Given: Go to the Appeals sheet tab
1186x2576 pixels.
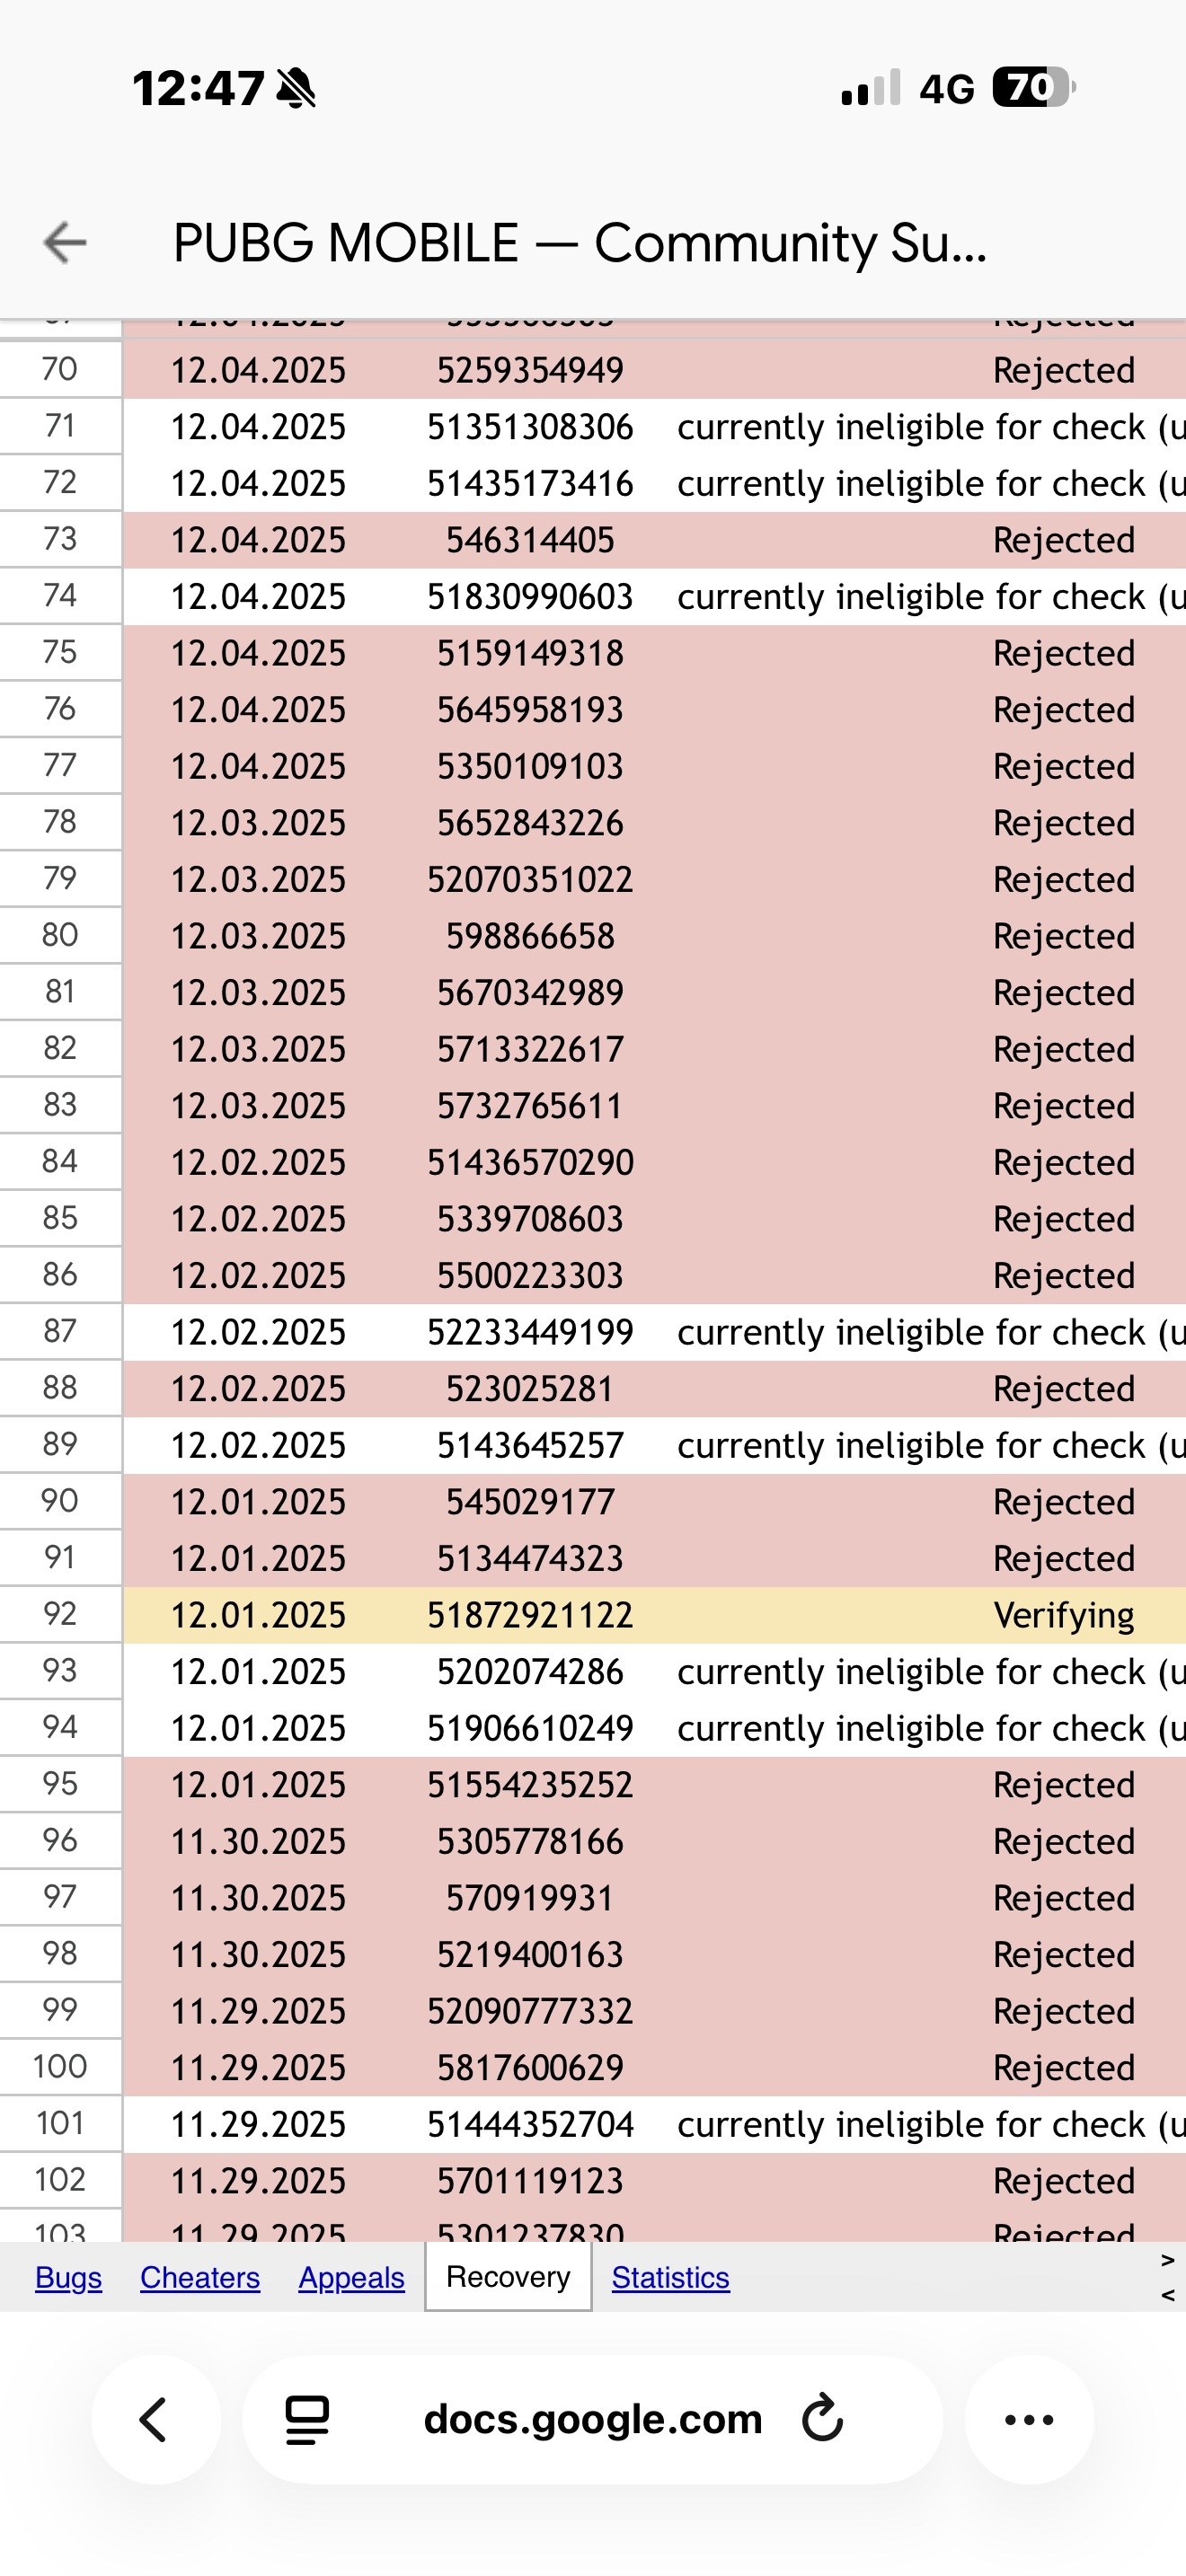Looking at the screenshot, I should [x=351, y=2277].
